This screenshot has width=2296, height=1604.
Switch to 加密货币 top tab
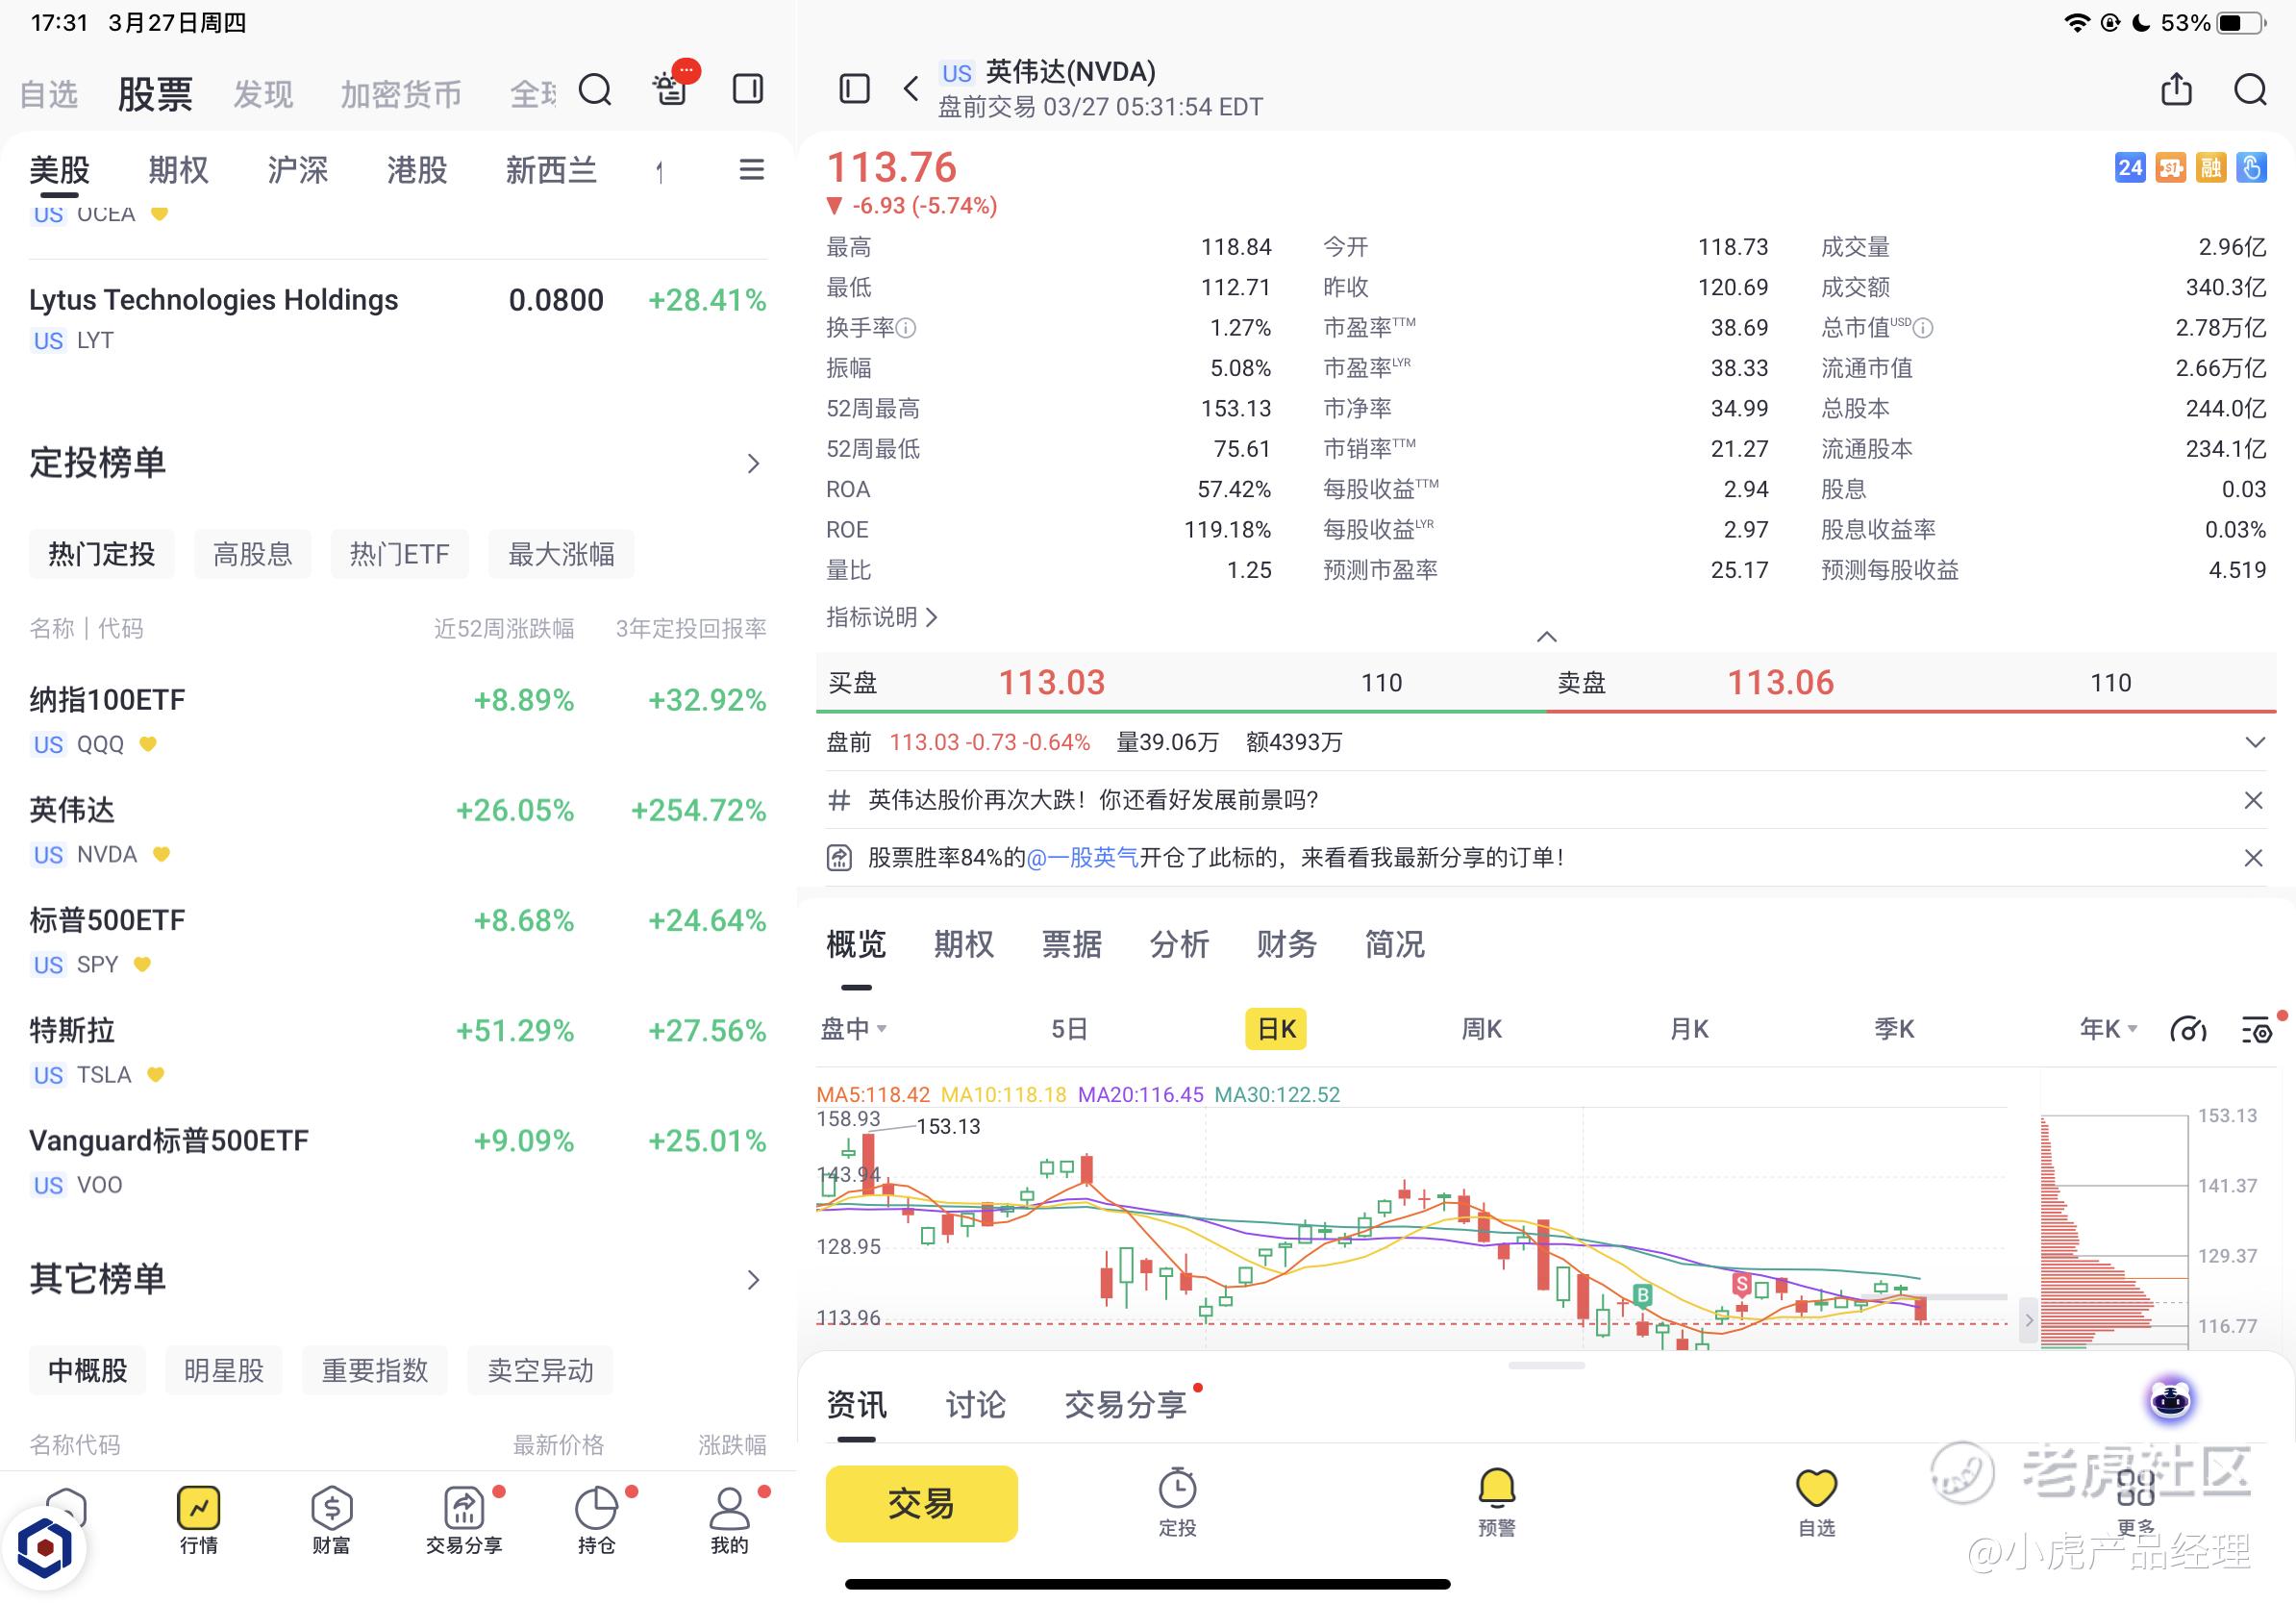point(401,94)
